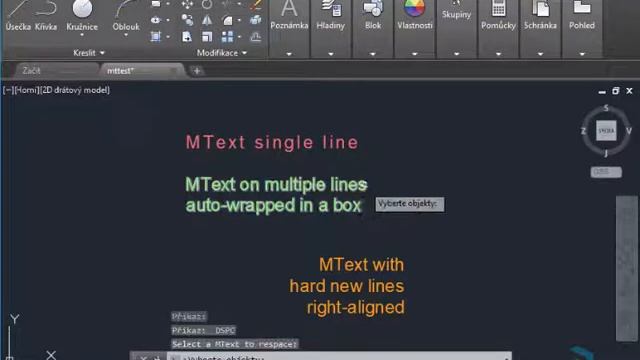Screen dimensions: 640x360
Task: Click the Explode tool icon
Action: pyautogui.click(x=256, y=20)
